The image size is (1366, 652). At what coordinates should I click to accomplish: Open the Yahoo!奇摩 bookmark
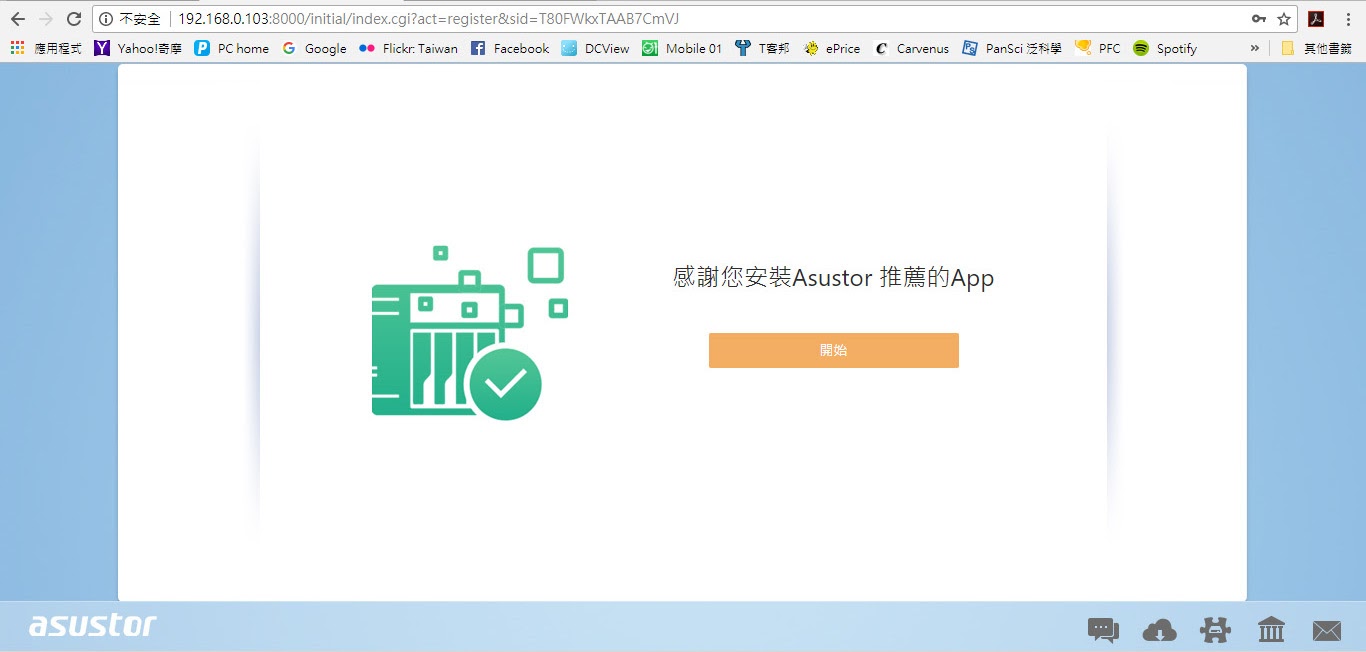pos(138,48)
